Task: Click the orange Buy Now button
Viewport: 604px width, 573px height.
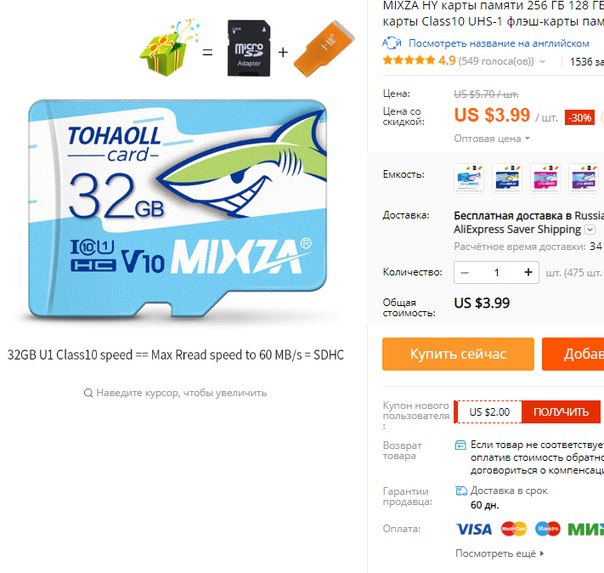Action: coord(458,354)
